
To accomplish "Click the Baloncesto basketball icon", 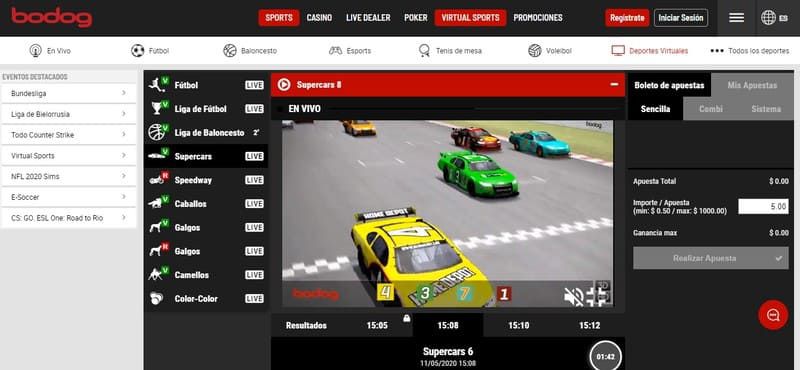I will click(230, 51).
